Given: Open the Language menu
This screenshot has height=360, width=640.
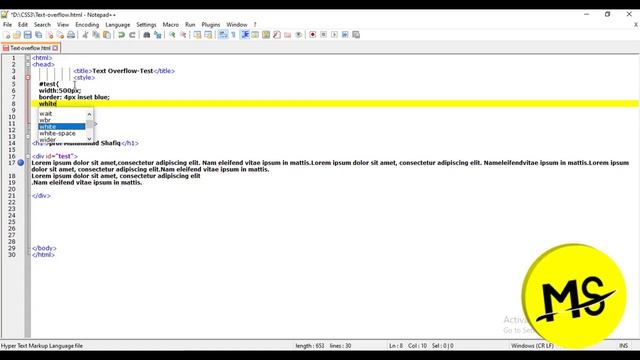Looking at the screenshot, I should pyautogui.click(x=118, y=25).
